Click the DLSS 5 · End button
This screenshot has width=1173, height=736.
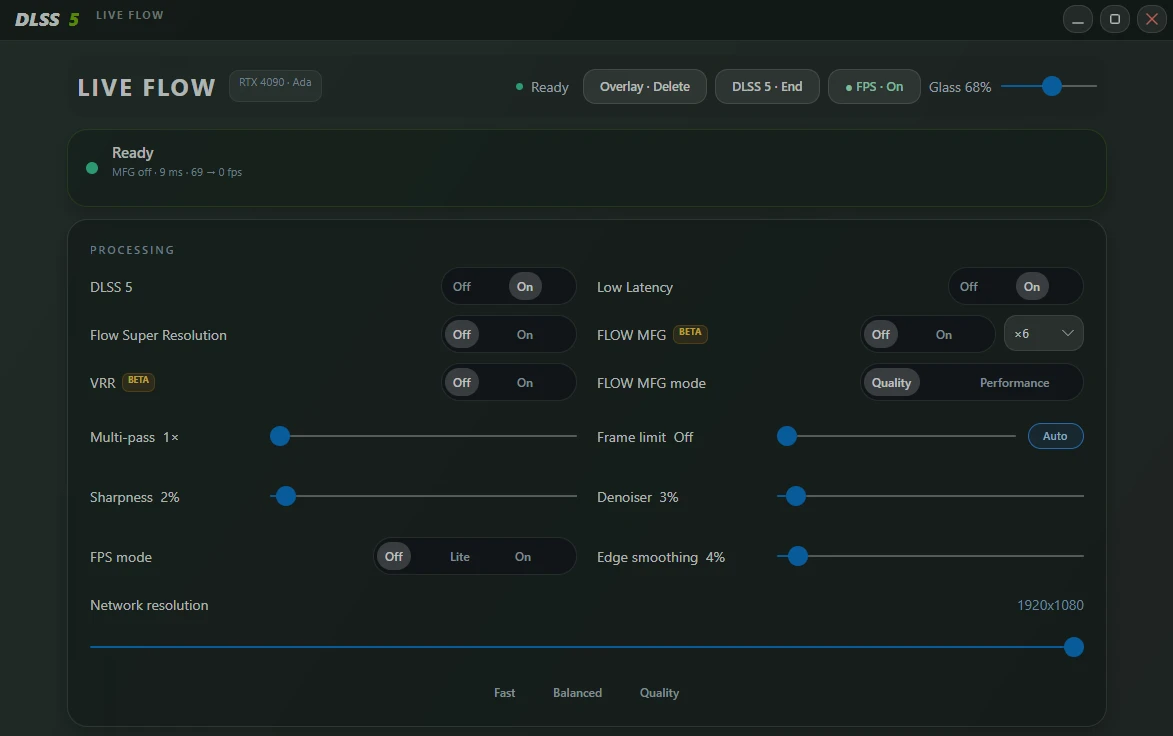tap(767, 87)
